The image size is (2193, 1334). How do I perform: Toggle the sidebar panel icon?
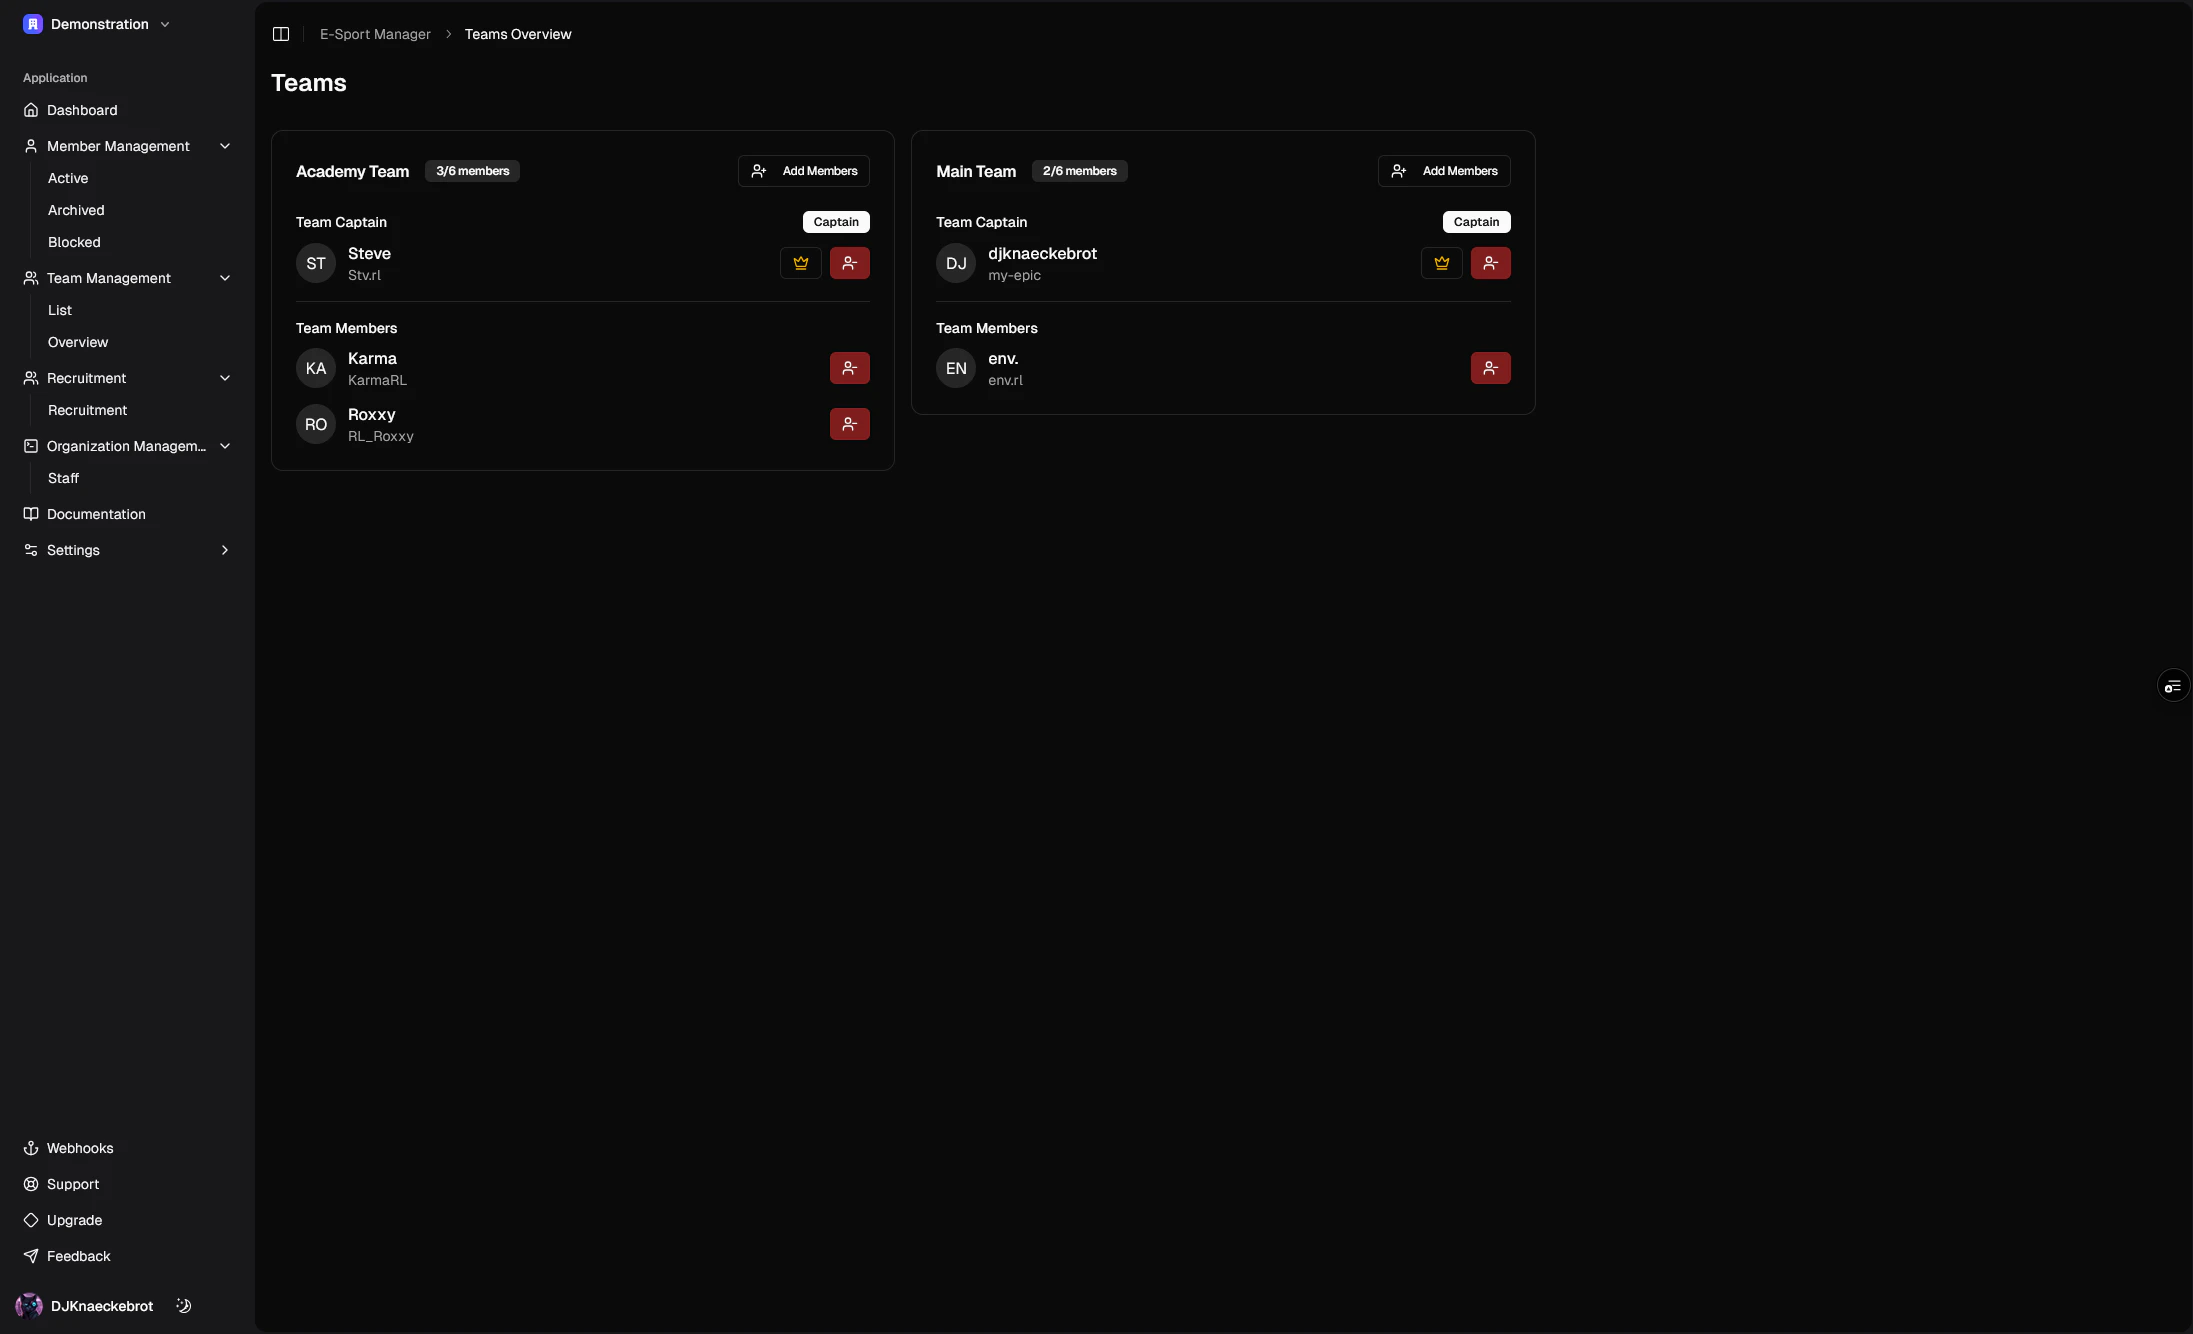click(281, 34)
